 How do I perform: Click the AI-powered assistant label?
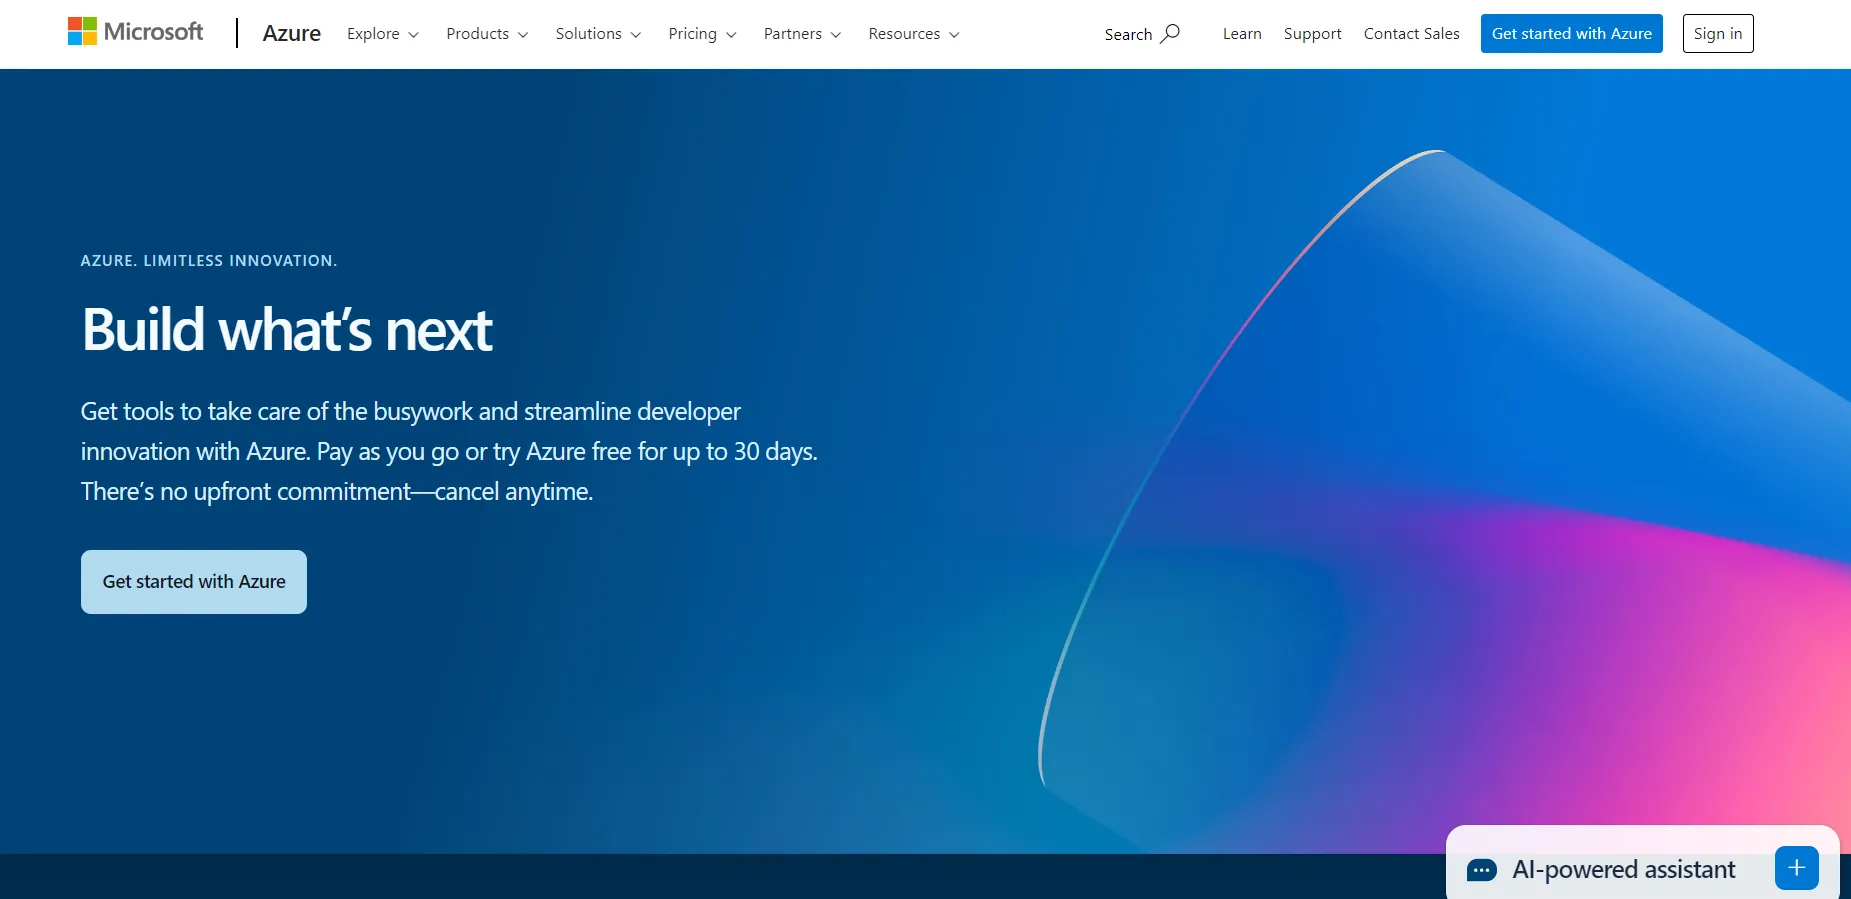tap(1623, 870)
